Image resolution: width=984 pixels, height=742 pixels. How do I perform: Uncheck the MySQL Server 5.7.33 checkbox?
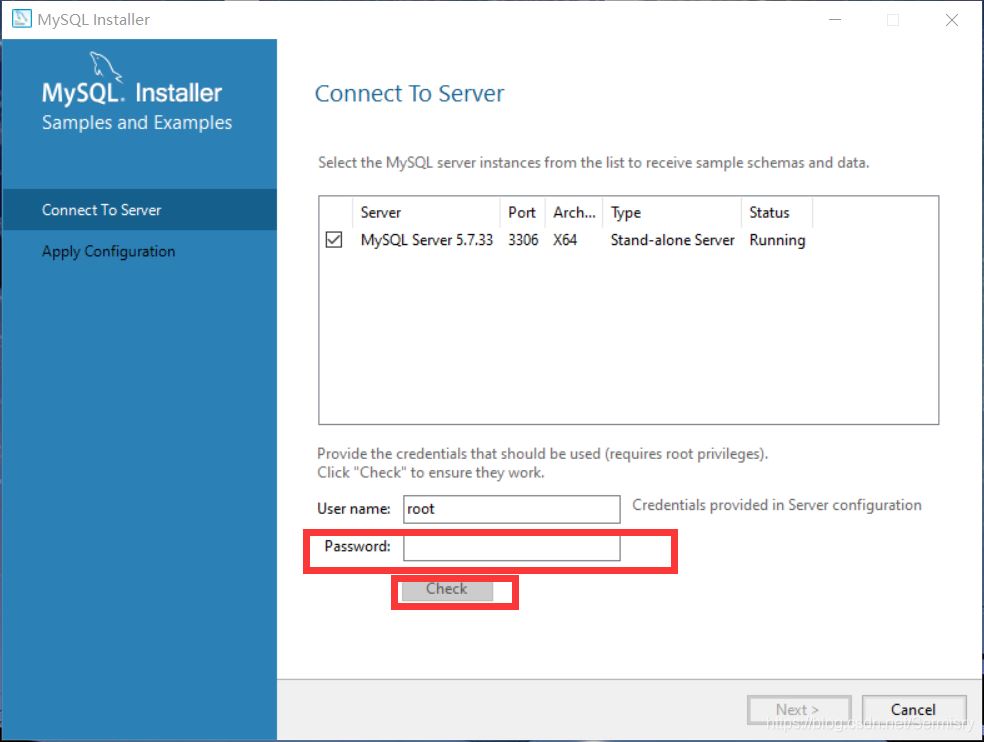tap(334, 240)
